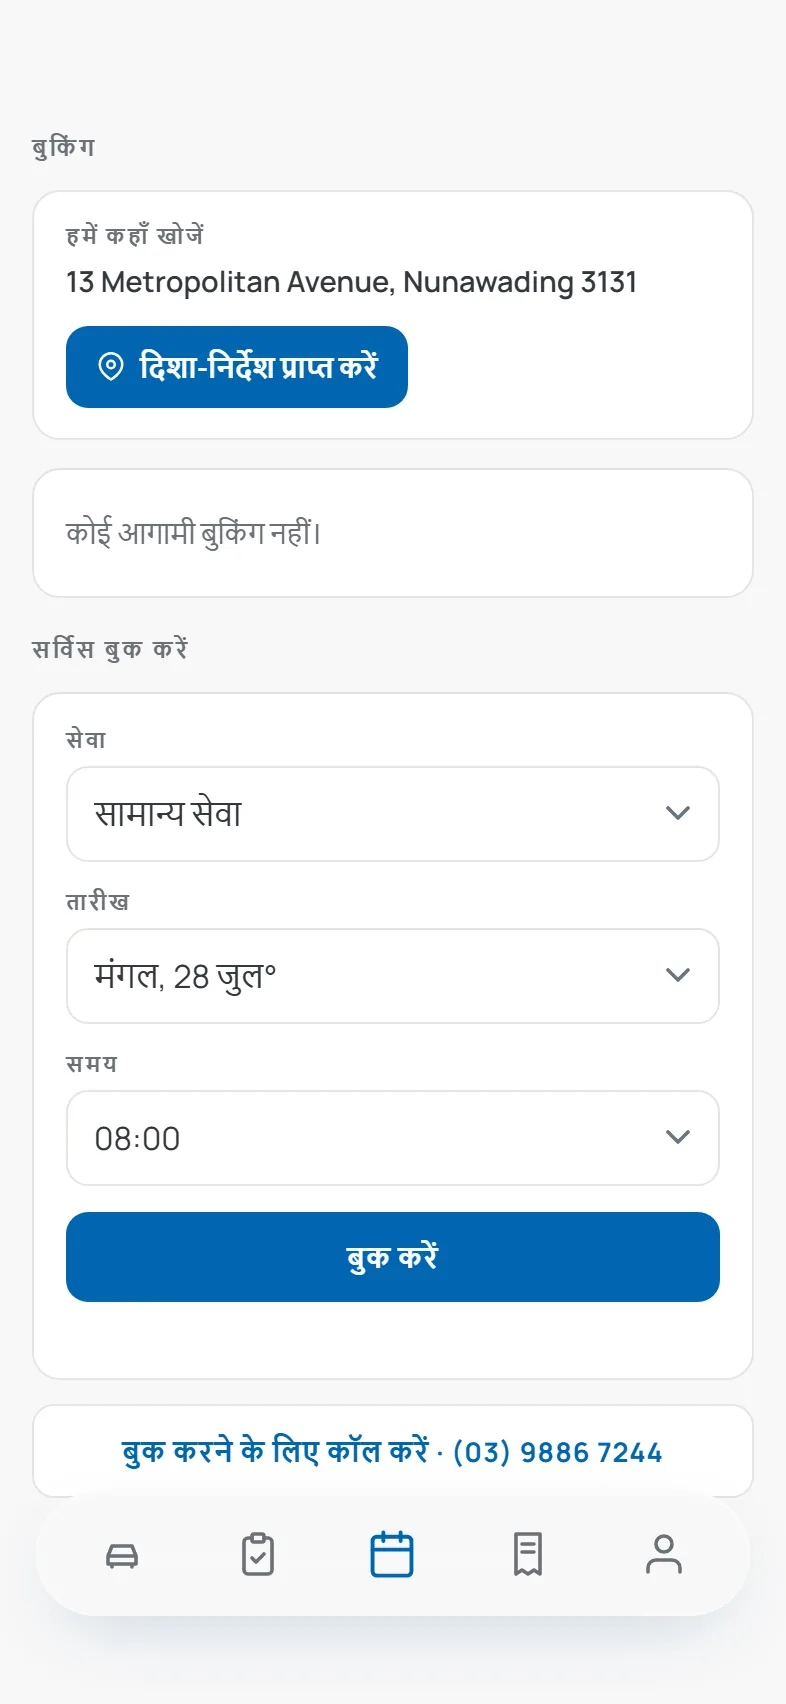Expand date options with the तारीख chevron
Viewport: 786px width, 1704px height.
(678, 975)
